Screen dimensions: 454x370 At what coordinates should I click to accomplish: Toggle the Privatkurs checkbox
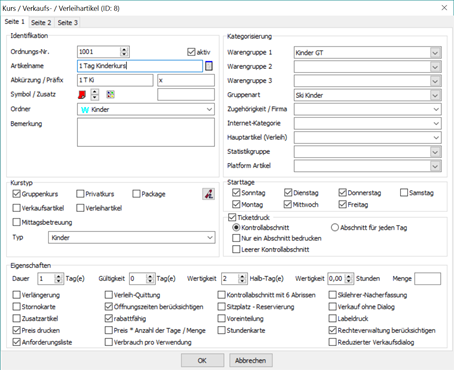pos(80,194)
